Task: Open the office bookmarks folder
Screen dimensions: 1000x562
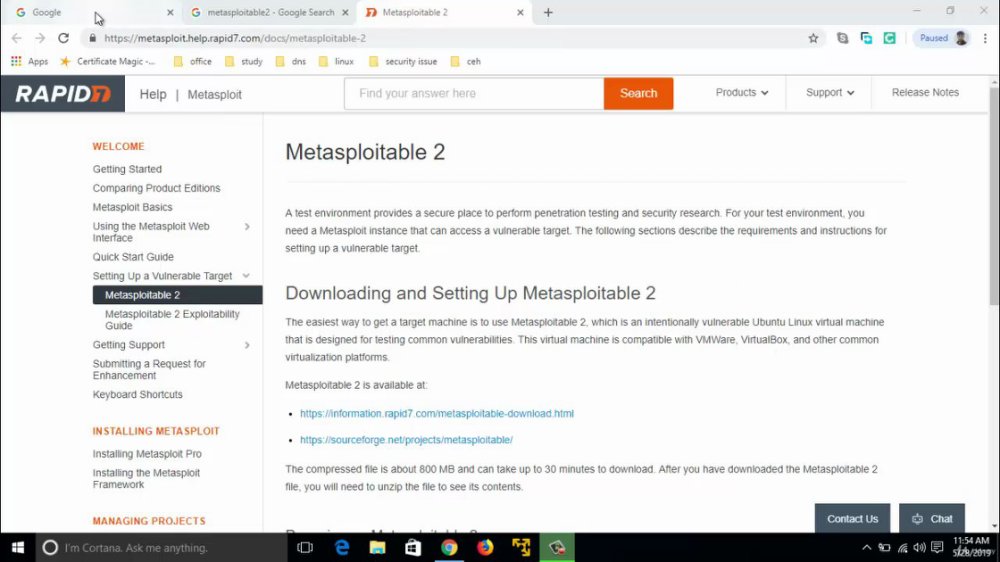Action: click(193, 61)
